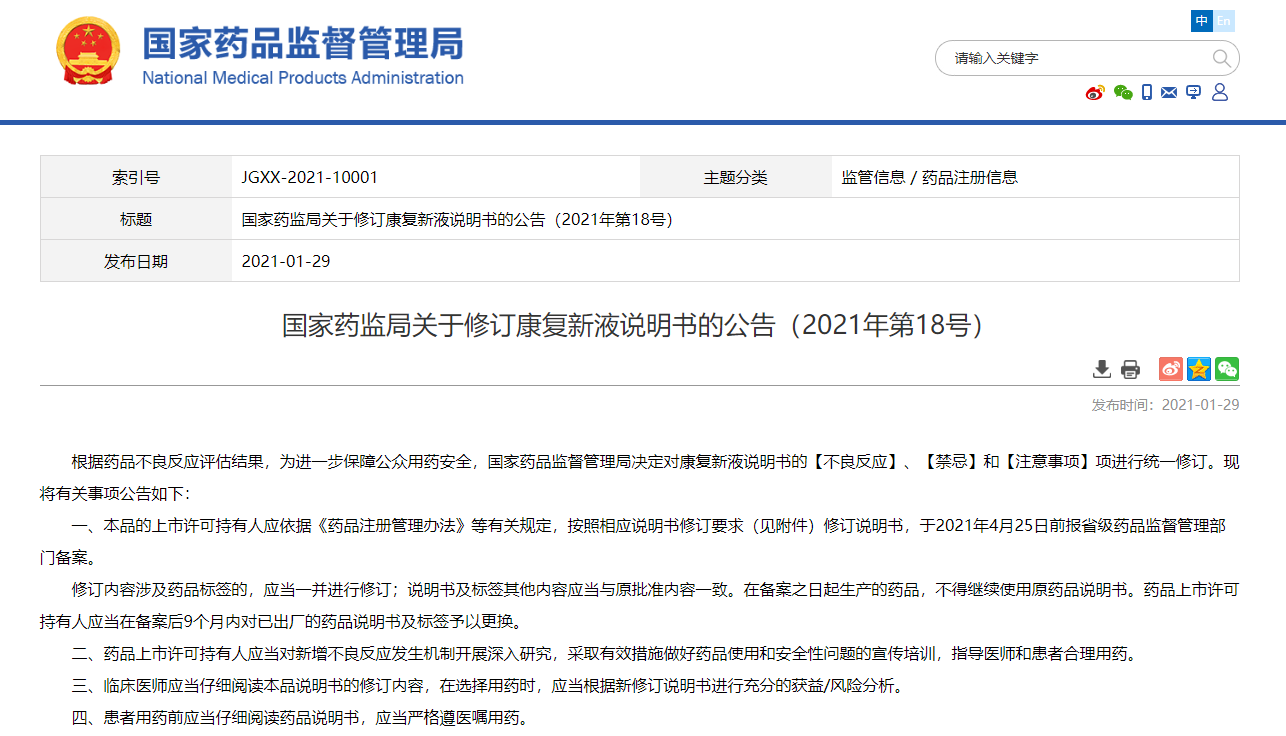Share article via green WeChat button

click(1227, 369)
